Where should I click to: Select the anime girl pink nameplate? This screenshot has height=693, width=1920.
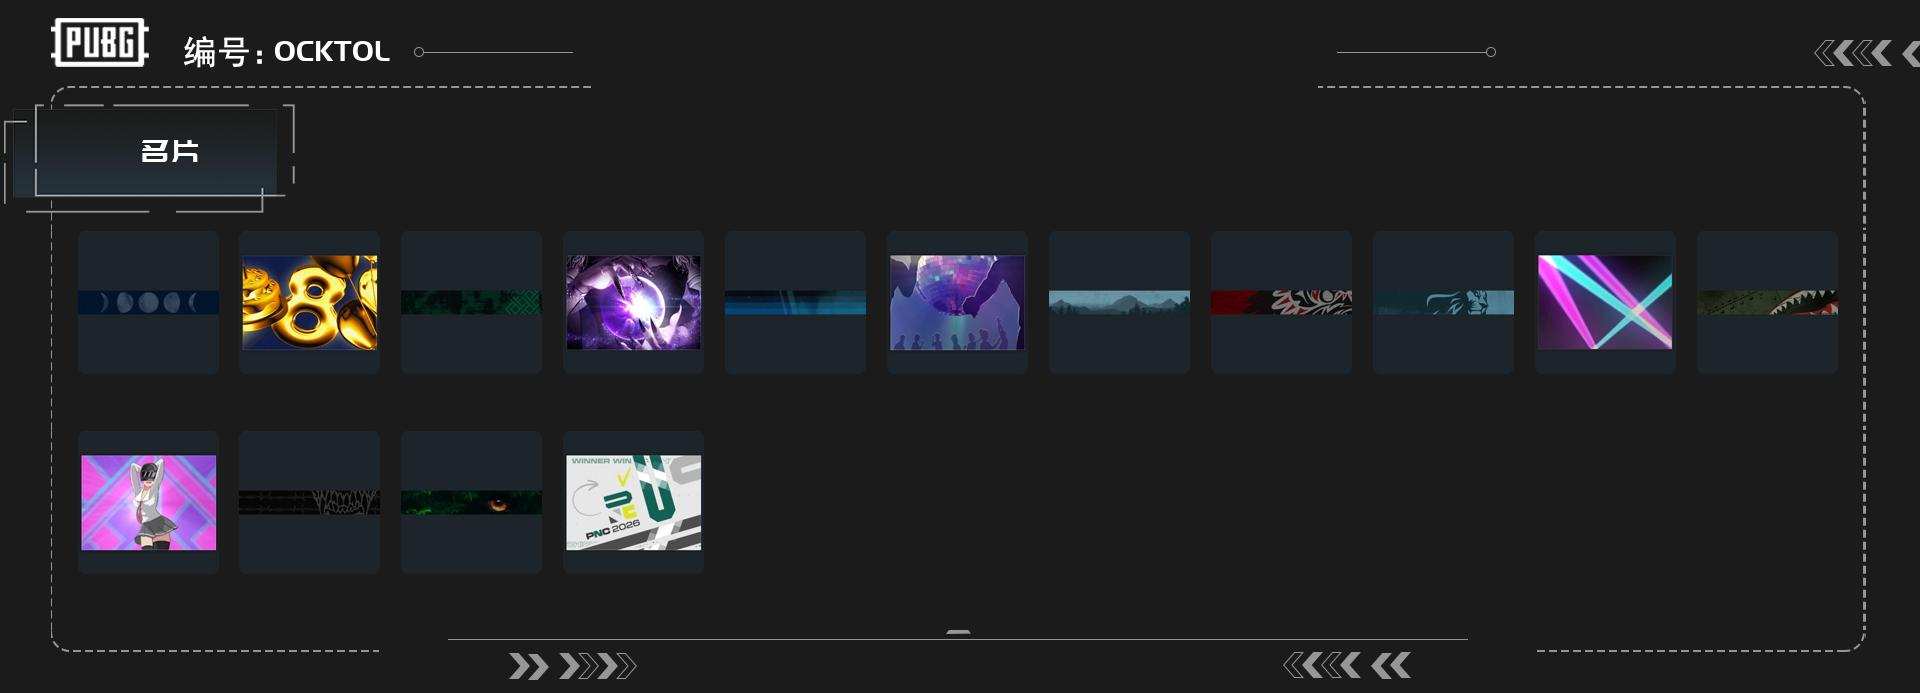point(148,502)
